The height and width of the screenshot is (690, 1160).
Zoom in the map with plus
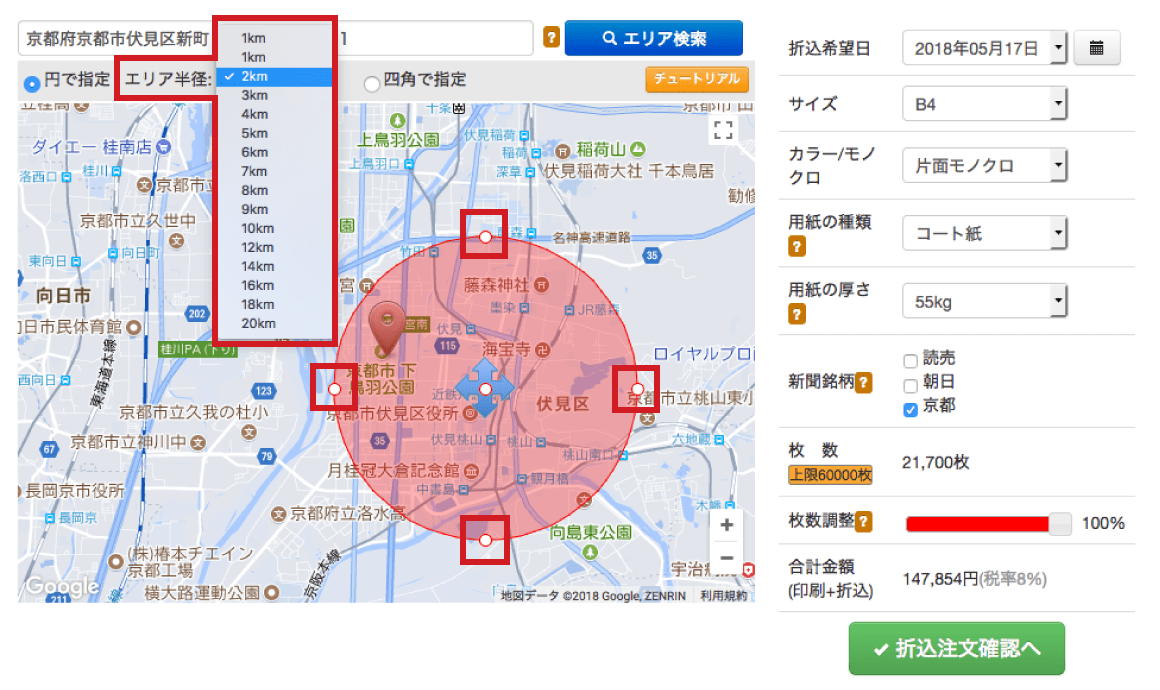(x=726, y=526)
